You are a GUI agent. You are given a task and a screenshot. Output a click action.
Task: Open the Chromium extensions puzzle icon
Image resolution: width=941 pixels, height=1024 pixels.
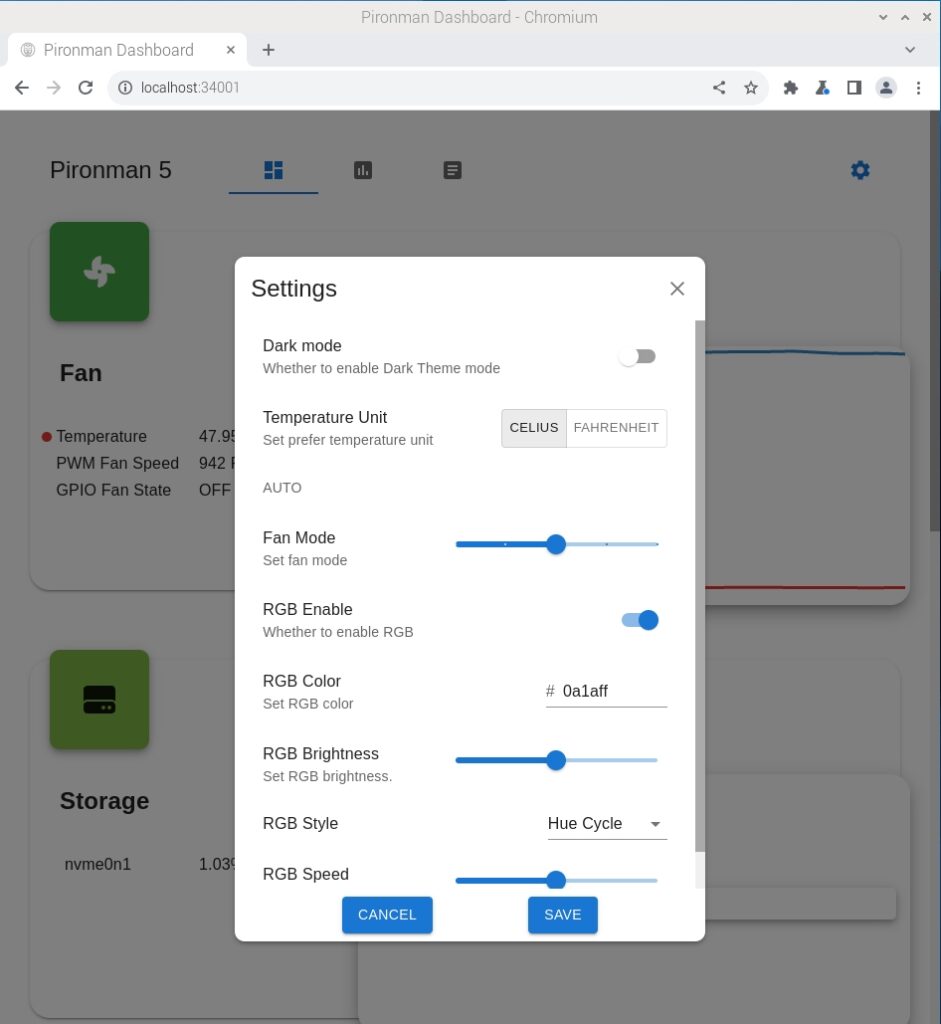[790, 88]
